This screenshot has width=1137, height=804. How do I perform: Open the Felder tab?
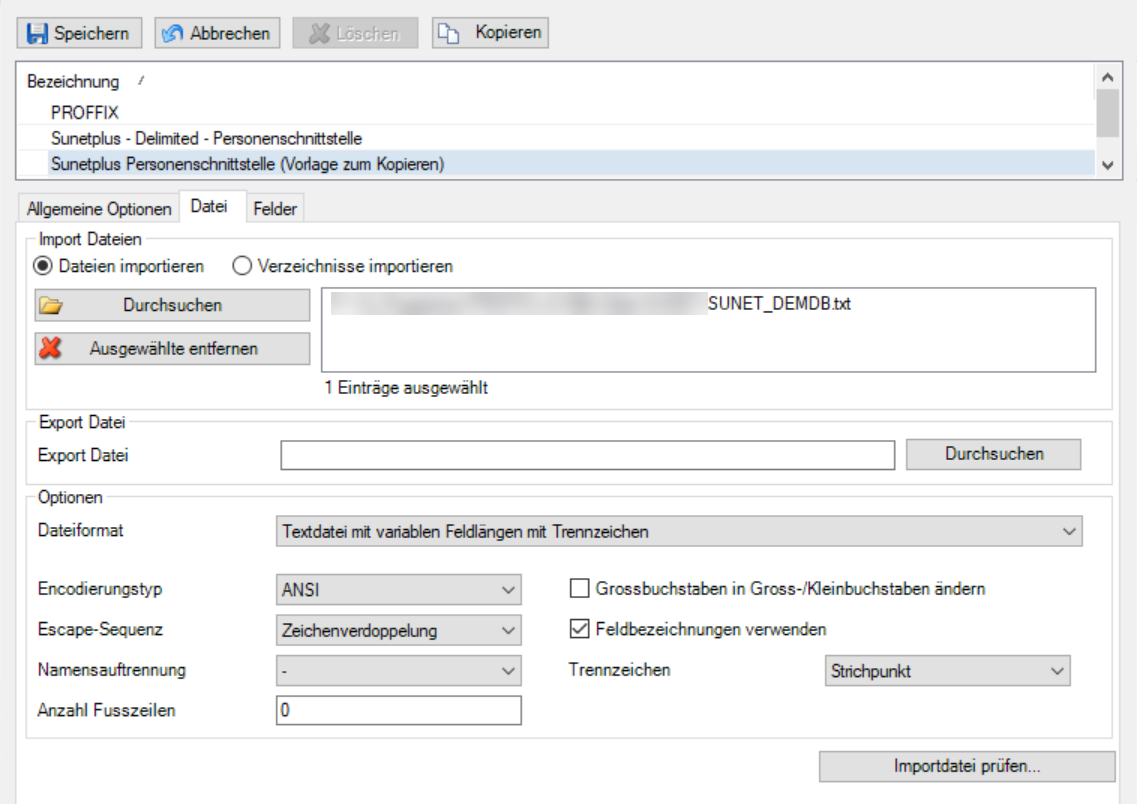coord(275,209)
